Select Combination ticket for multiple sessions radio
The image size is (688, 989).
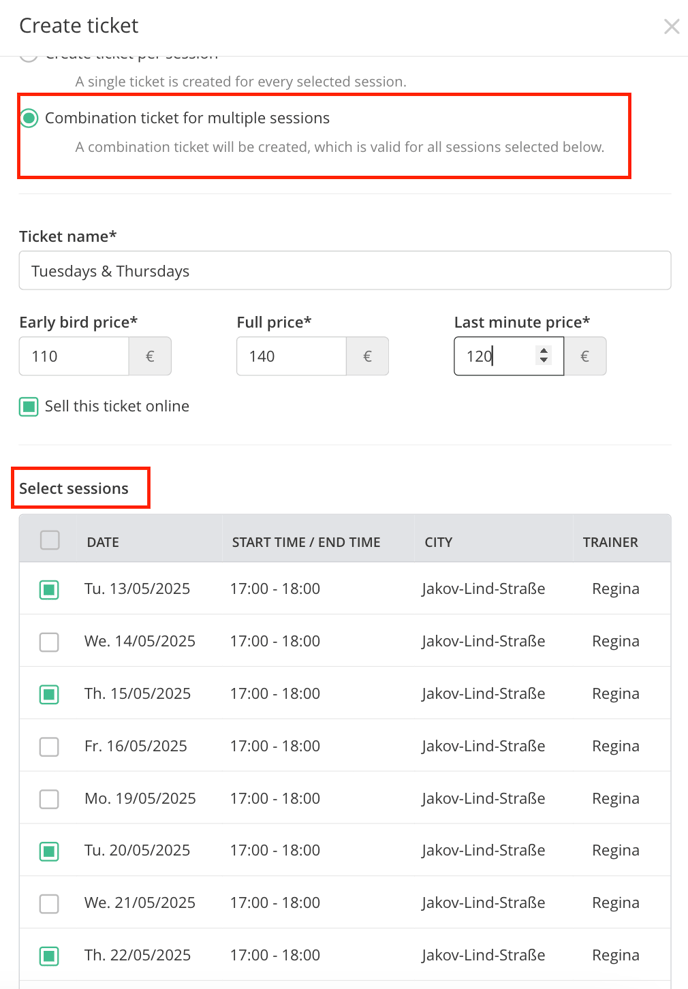coord(29,118)
